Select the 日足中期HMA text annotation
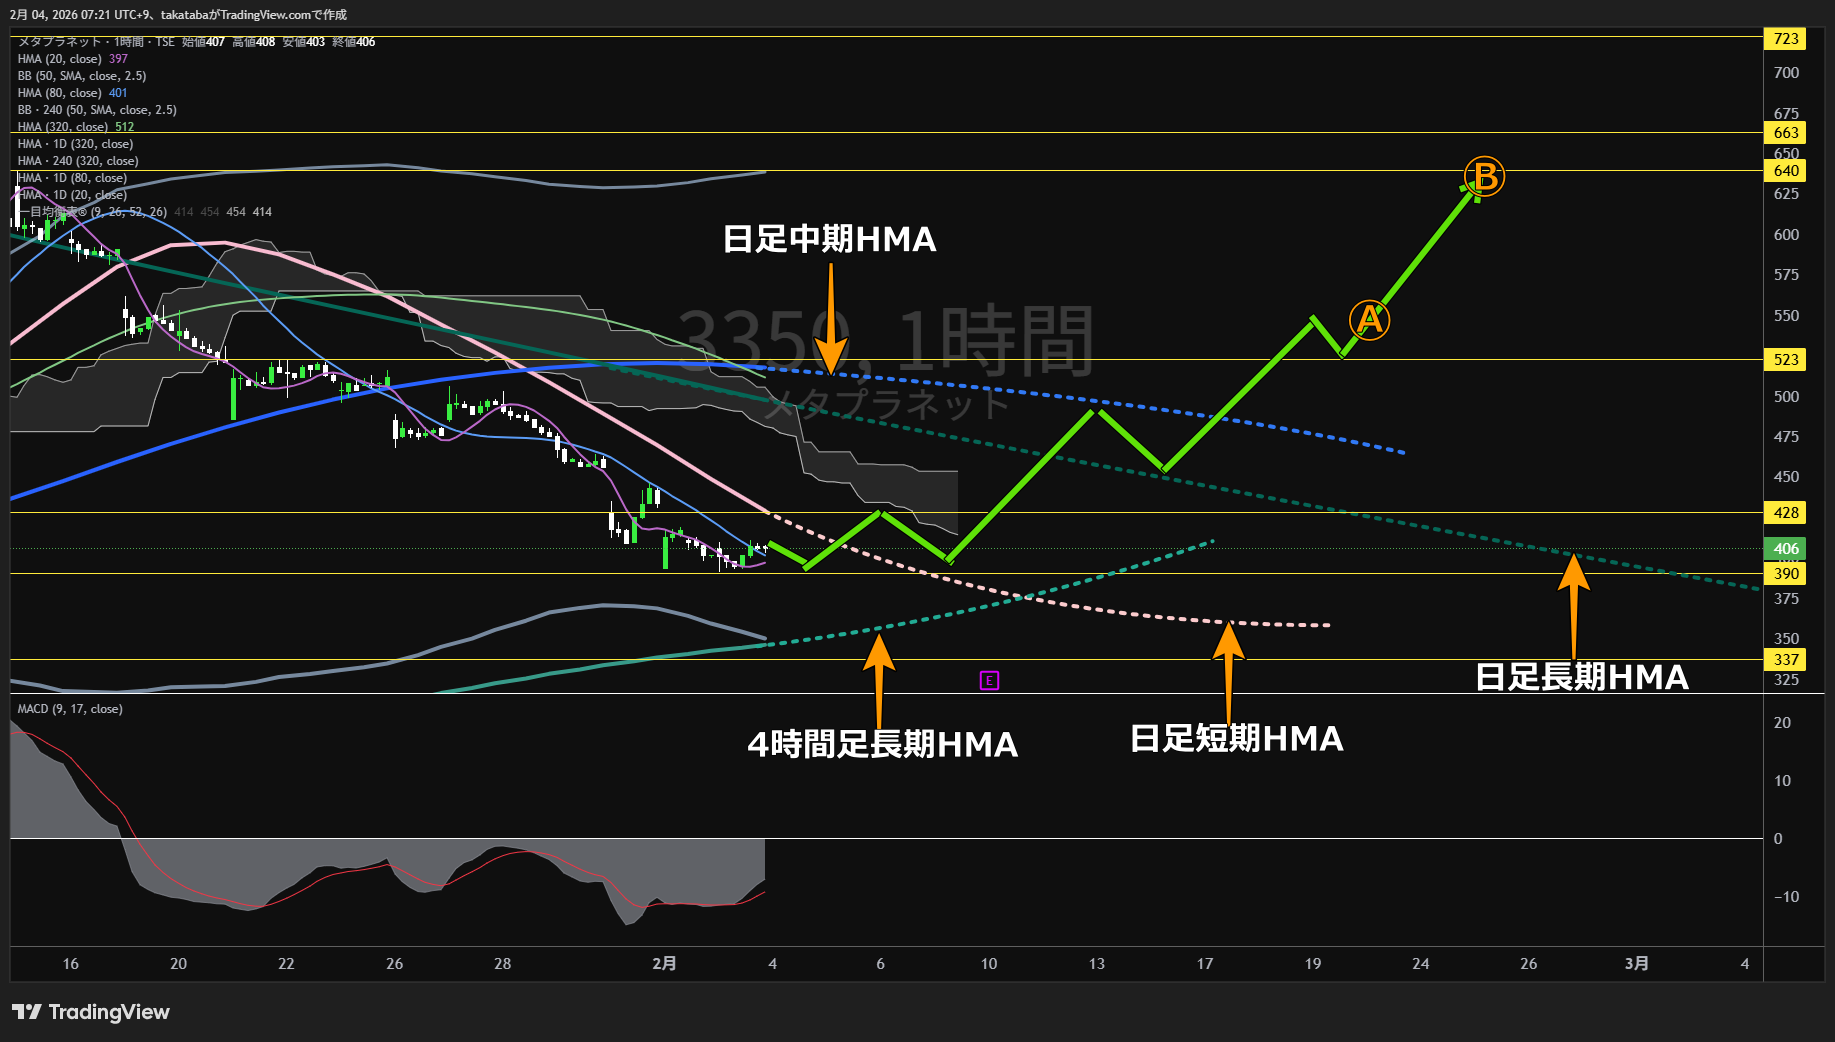Image resolution: width=1835 pixels, height=1042 pixels. [829, 239]
